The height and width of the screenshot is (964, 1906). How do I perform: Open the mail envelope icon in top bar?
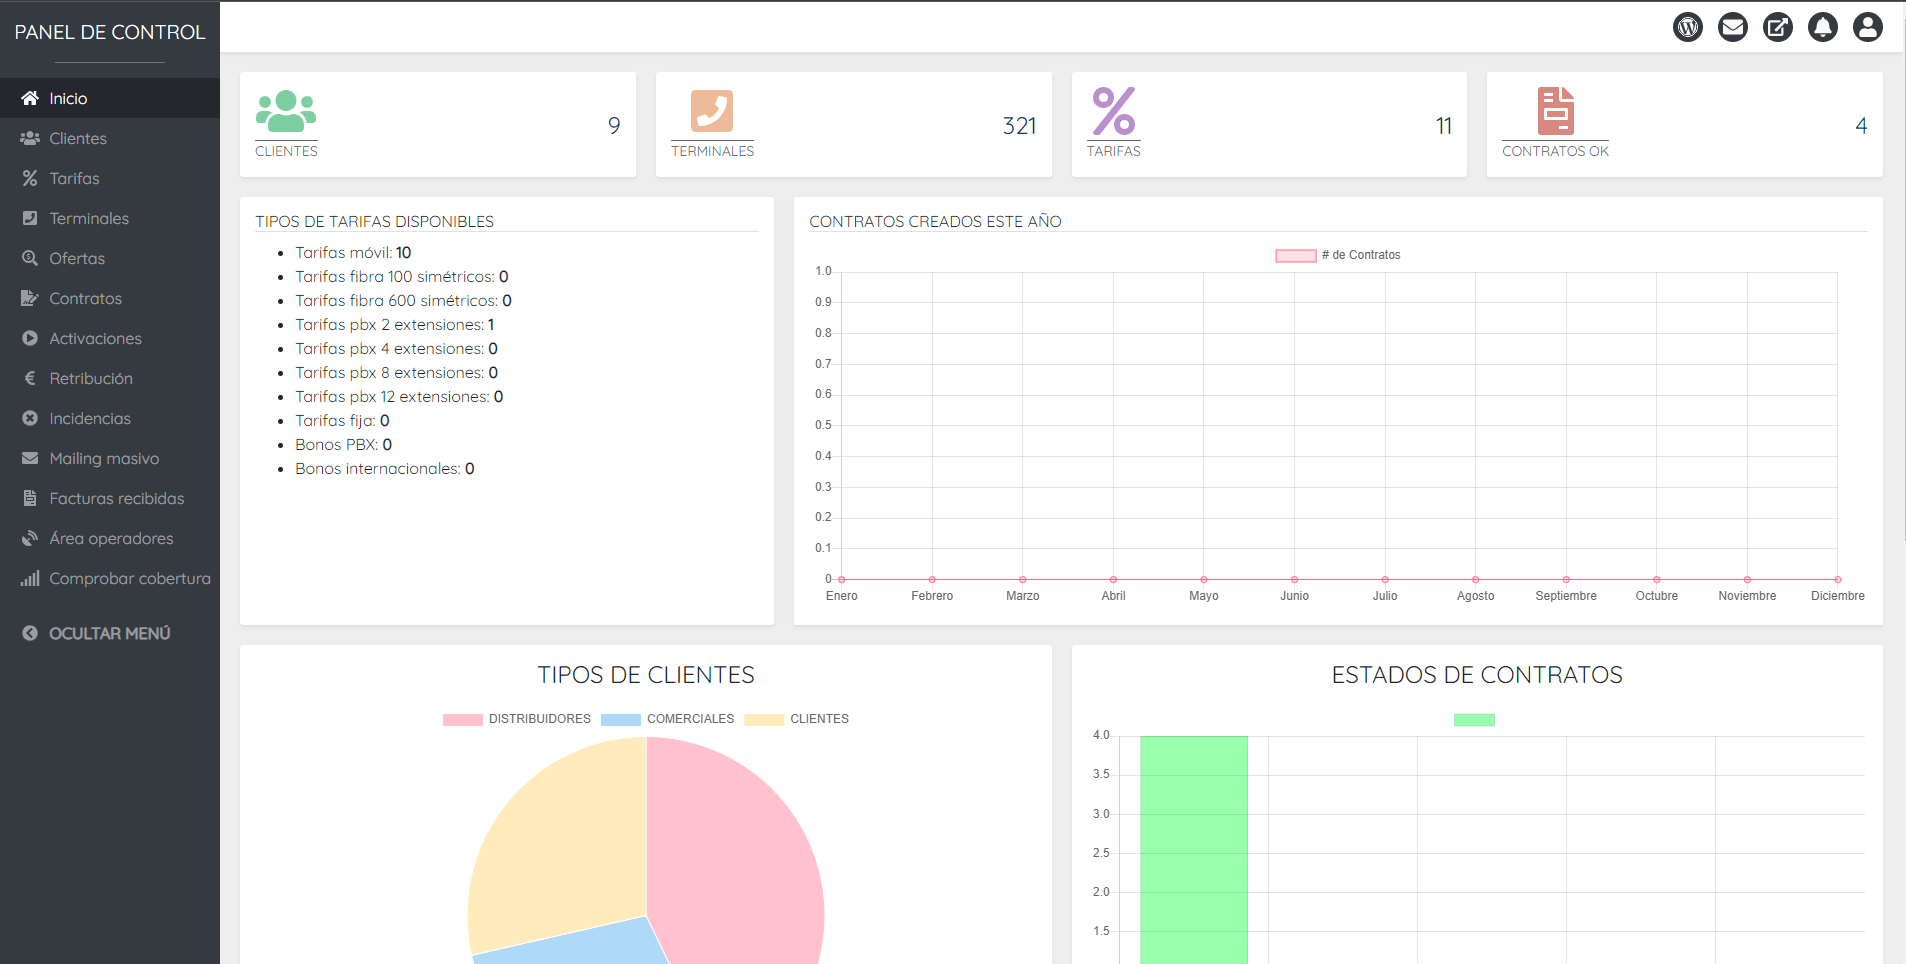[x=1733, y=27]
